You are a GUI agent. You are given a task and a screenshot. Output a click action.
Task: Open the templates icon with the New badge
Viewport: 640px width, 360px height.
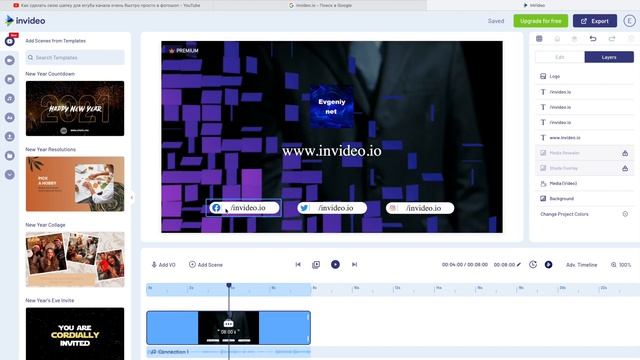pos(10,41)
